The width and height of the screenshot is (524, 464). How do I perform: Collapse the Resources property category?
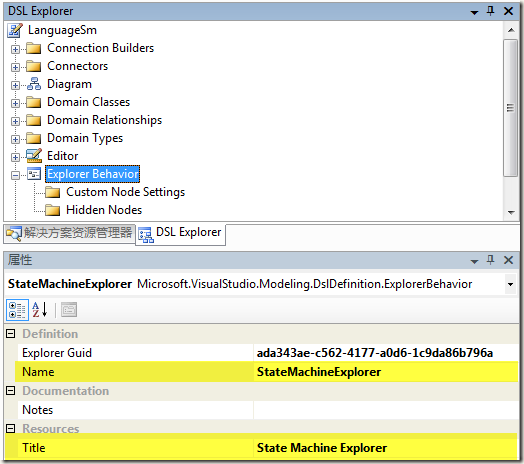pyautogui.click(x=11, y=429)
